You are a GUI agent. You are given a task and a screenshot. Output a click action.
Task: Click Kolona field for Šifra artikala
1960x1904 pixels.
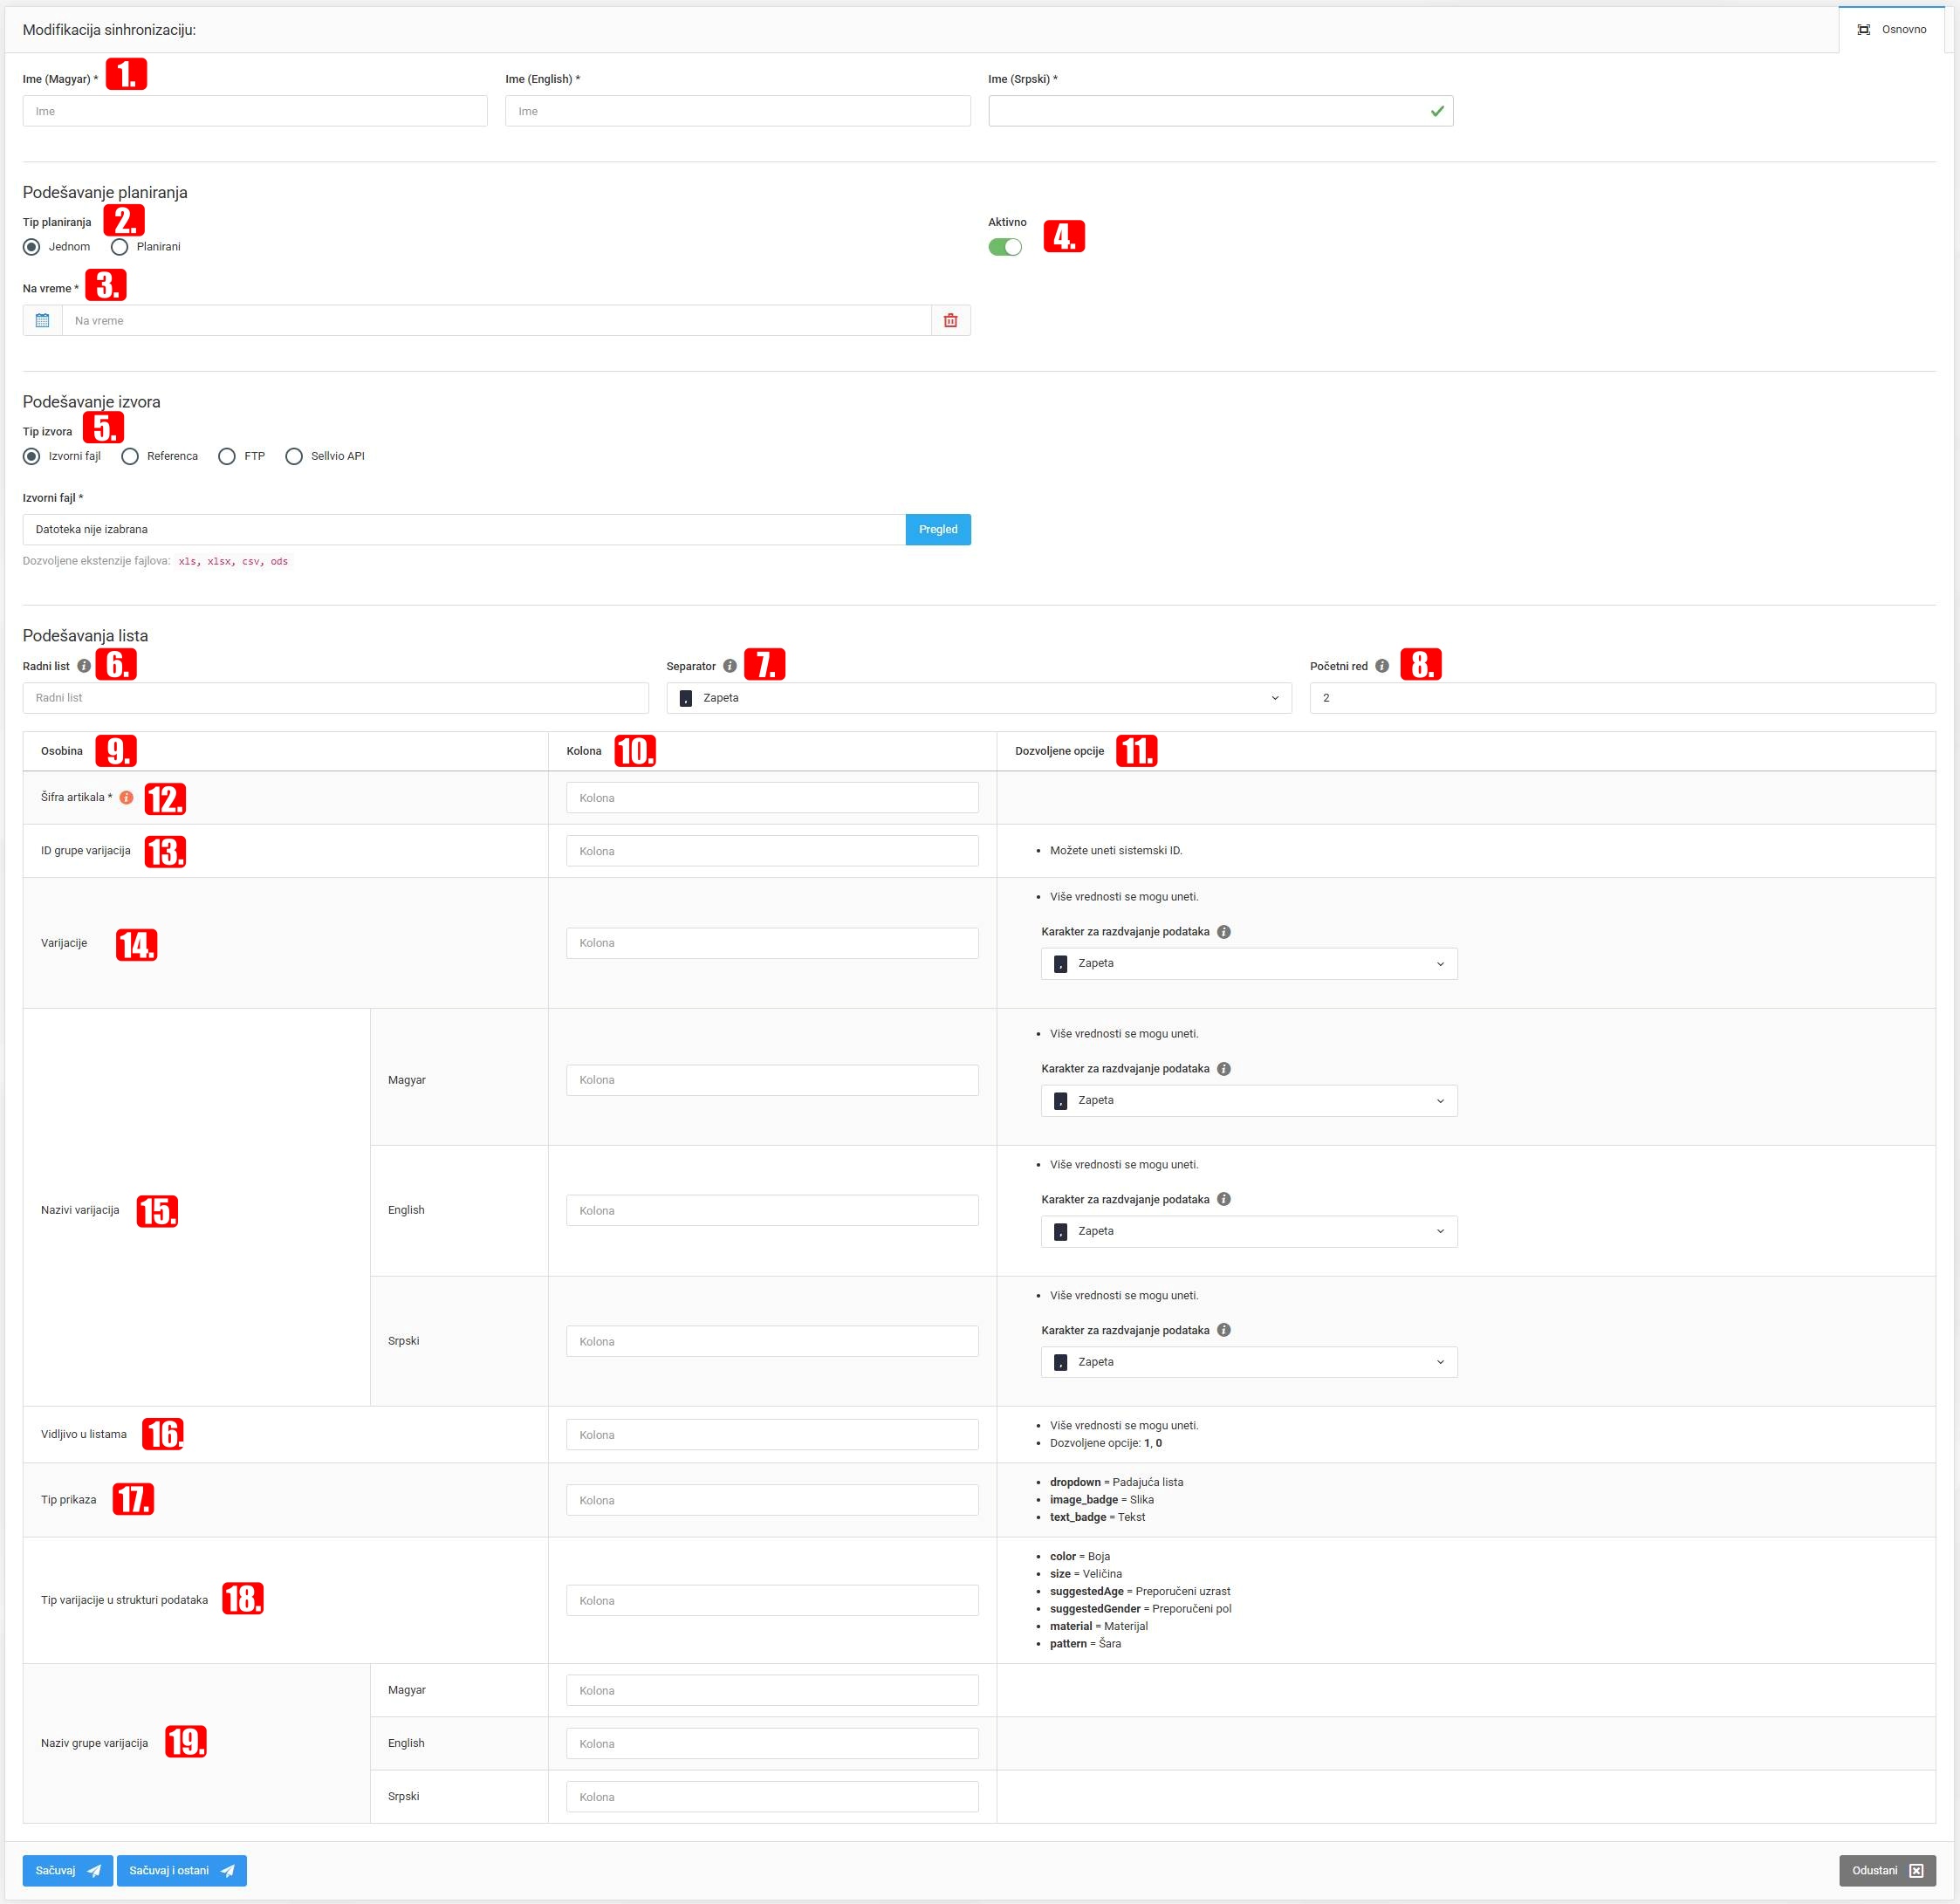(772, 798)
